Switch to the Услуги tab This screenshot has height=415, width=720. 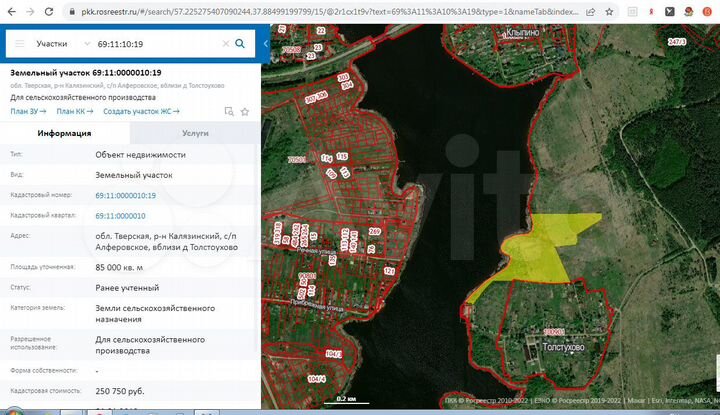point(195,133)
